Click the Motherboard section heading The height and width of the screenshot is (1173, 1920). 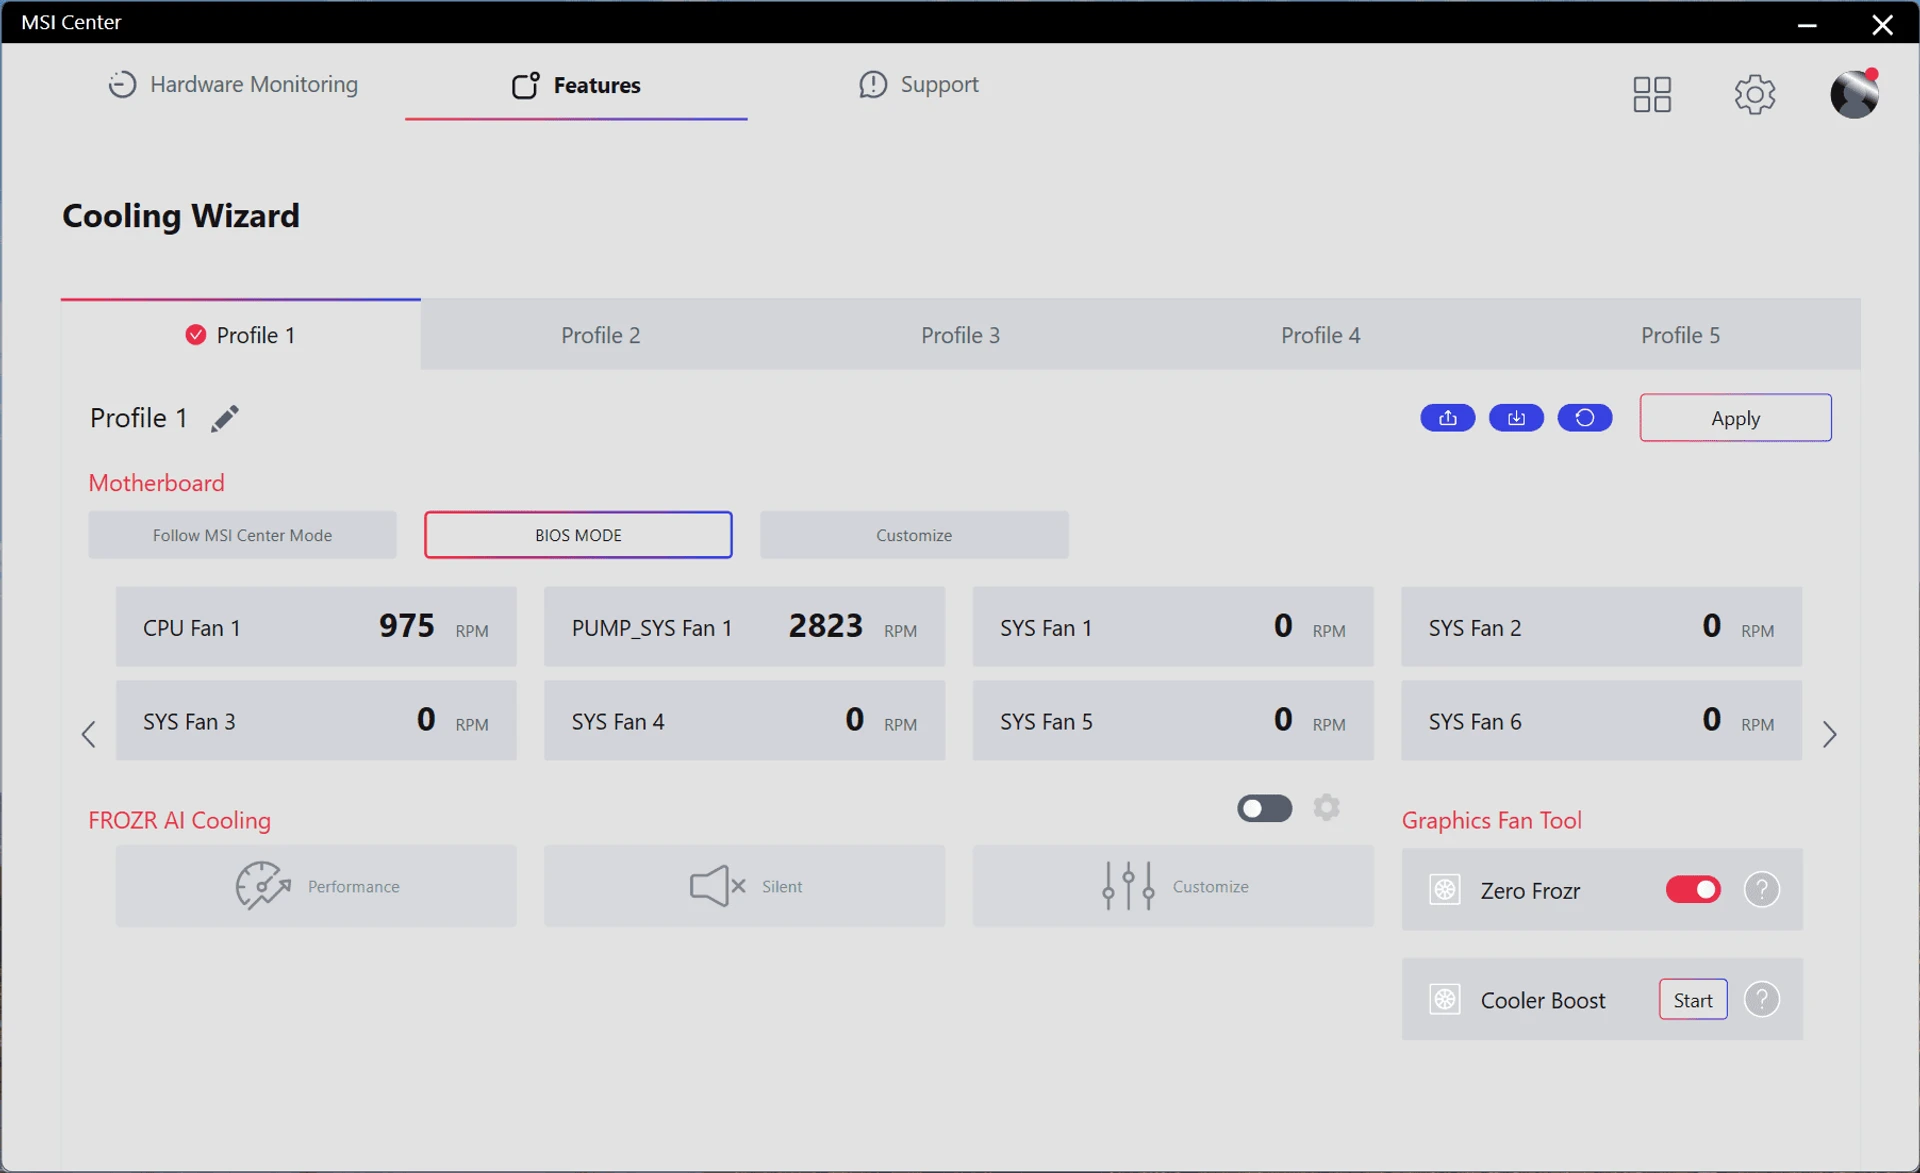coord(156,483)
